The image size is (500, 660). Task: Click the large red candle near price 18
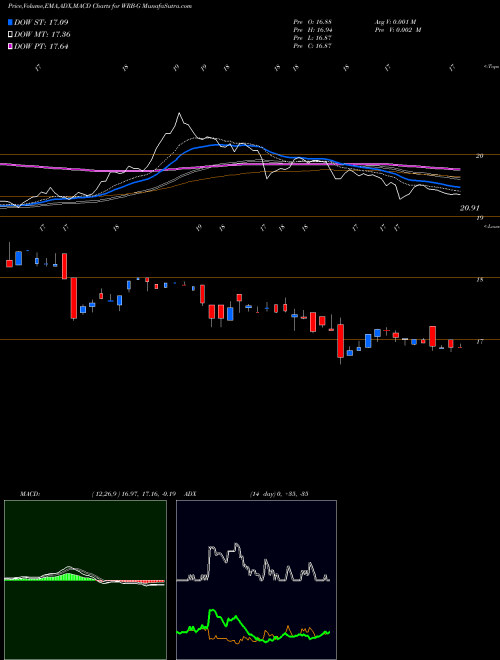pyautogui.click(x=74, y=298)
